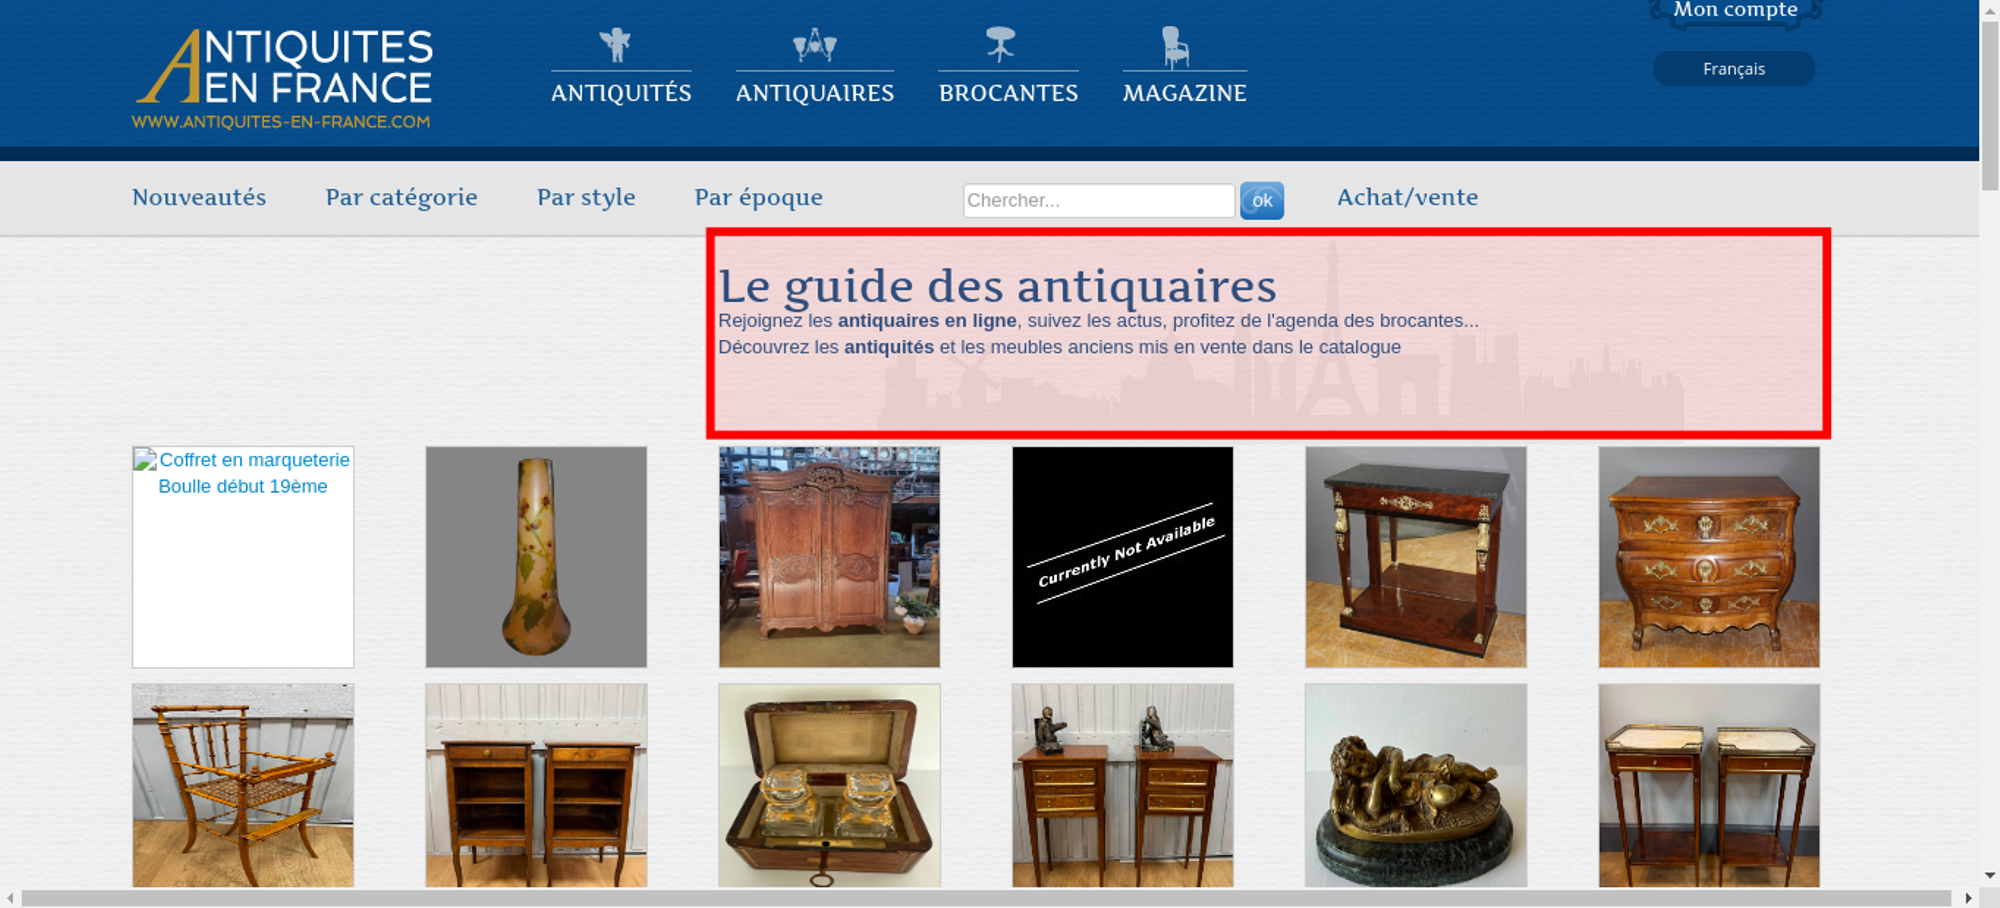Expand the Par catégorie menu

(x=401, y=198)
